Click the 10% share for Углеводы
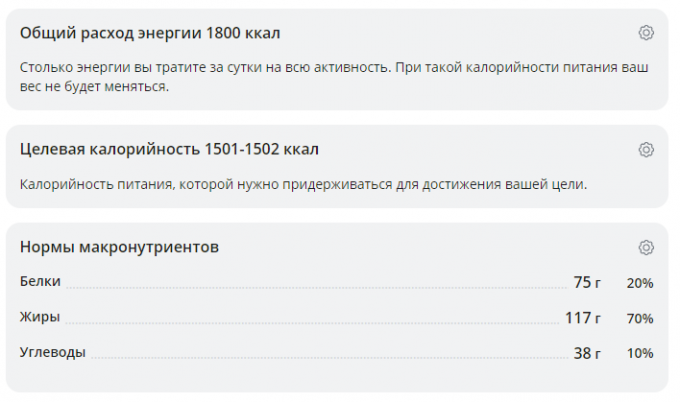680x402 pixels. click(640, 354)
